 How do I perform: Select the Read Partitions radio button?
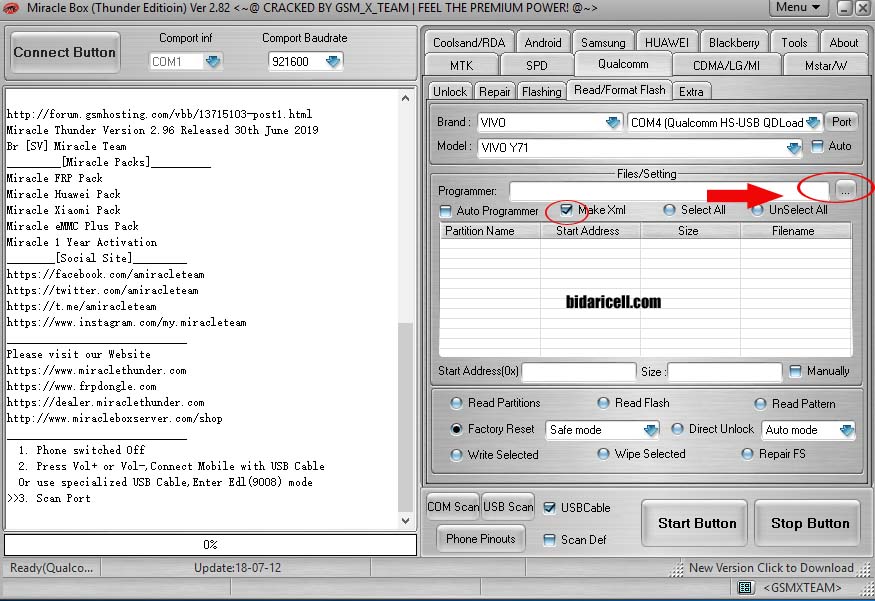point(456,403)
